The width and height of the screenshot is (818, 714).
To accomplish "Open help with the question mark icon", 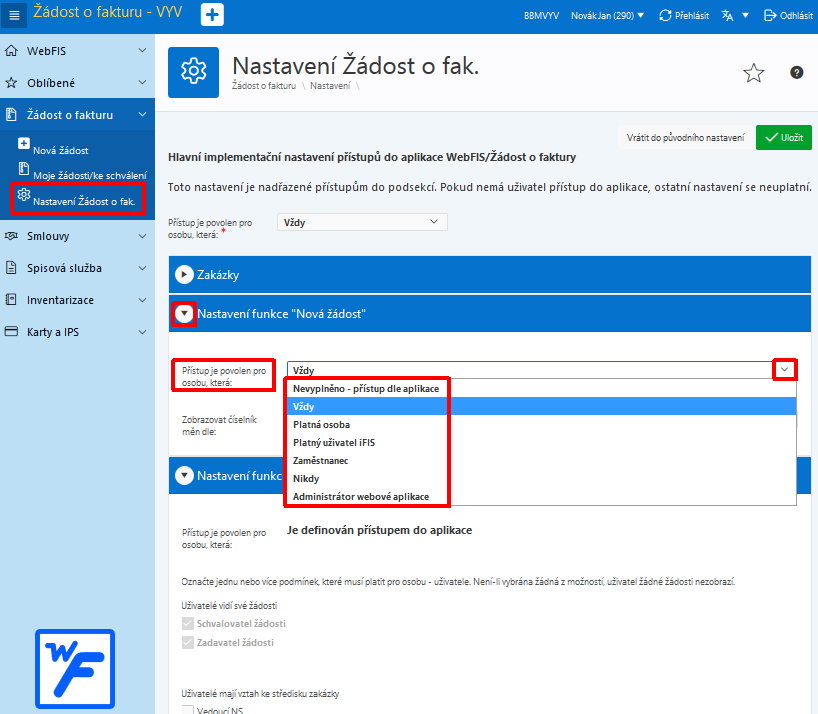I will [796, 72].
